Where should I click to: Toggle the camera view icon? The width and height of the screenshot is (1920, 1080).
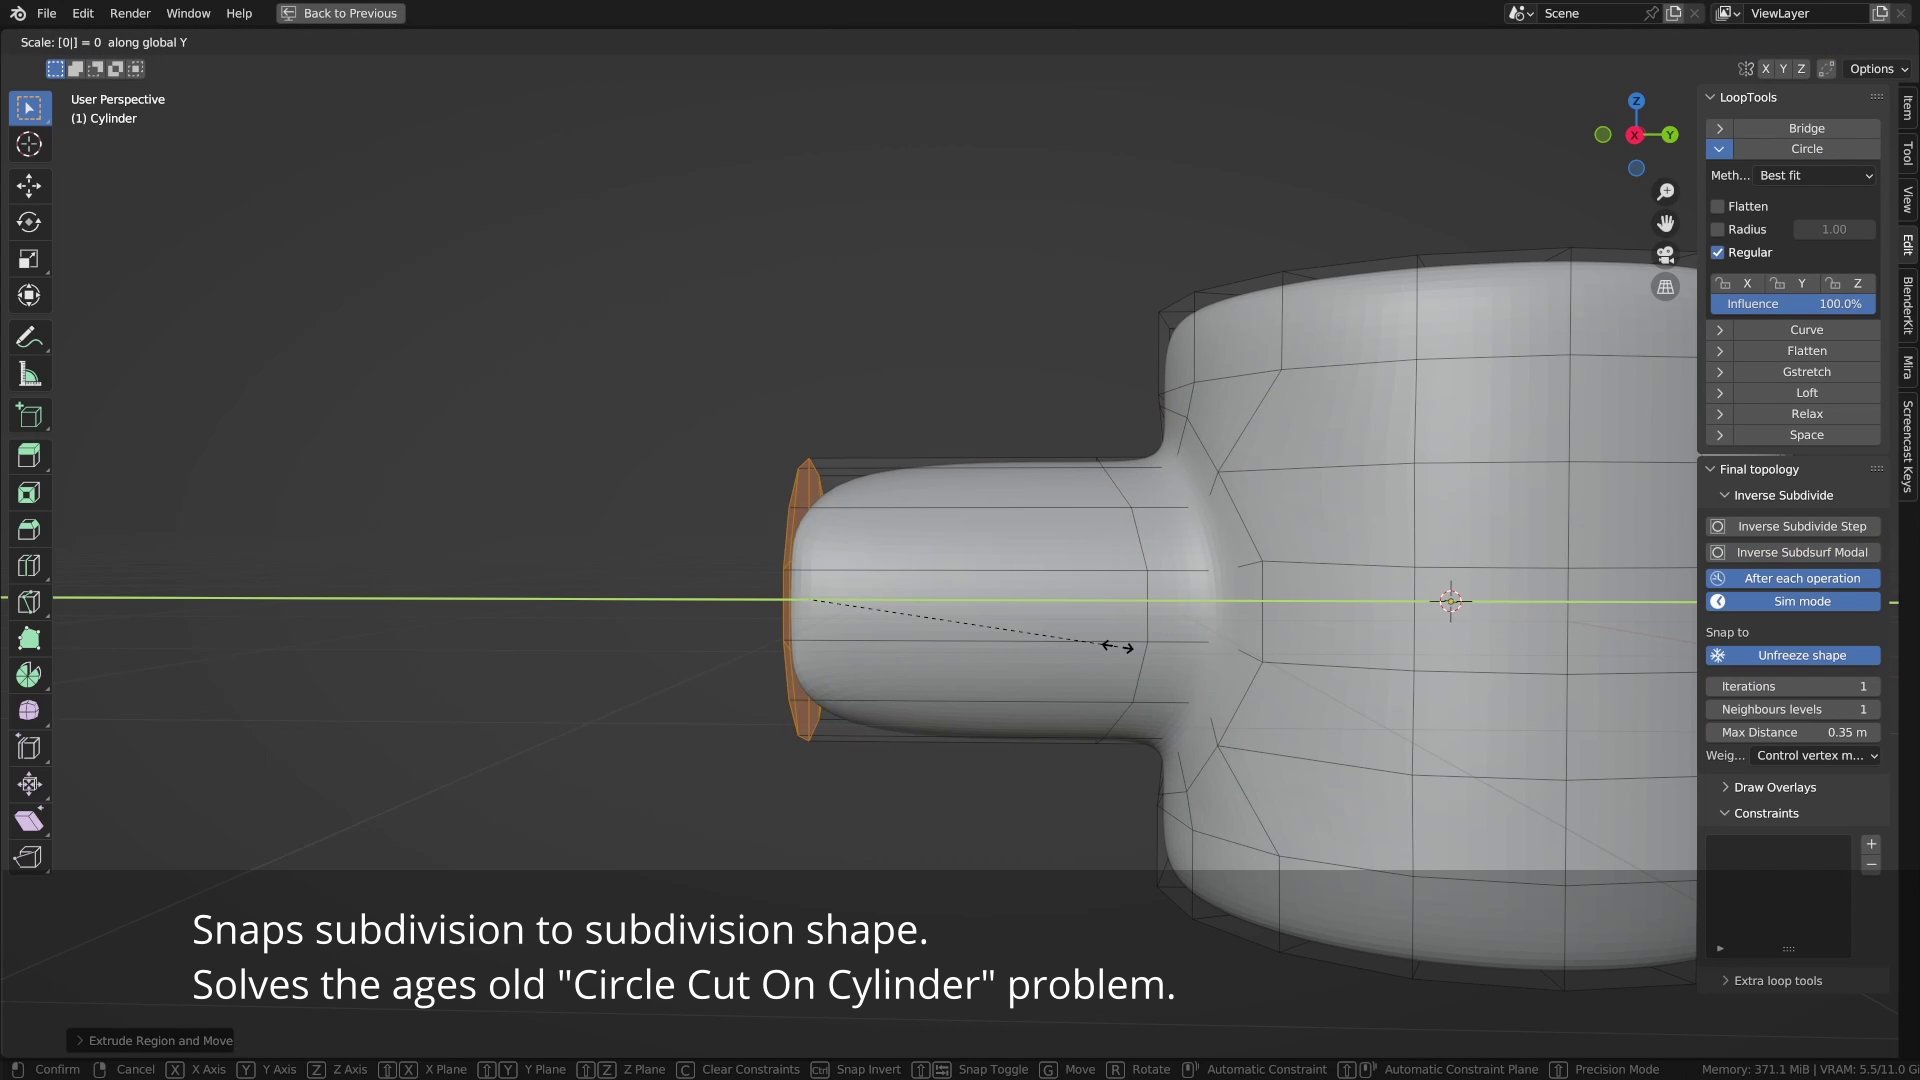[x=1665, y=255]
